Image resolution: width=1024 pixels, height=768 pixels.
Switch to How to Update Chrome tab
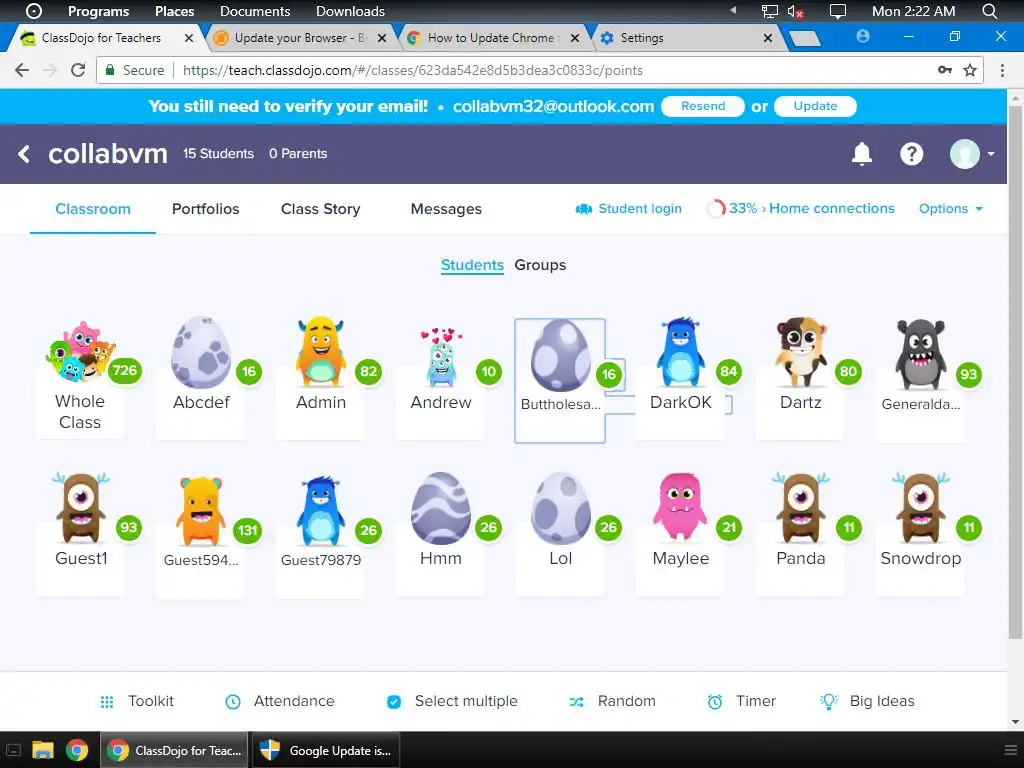(x=493, y=38)
